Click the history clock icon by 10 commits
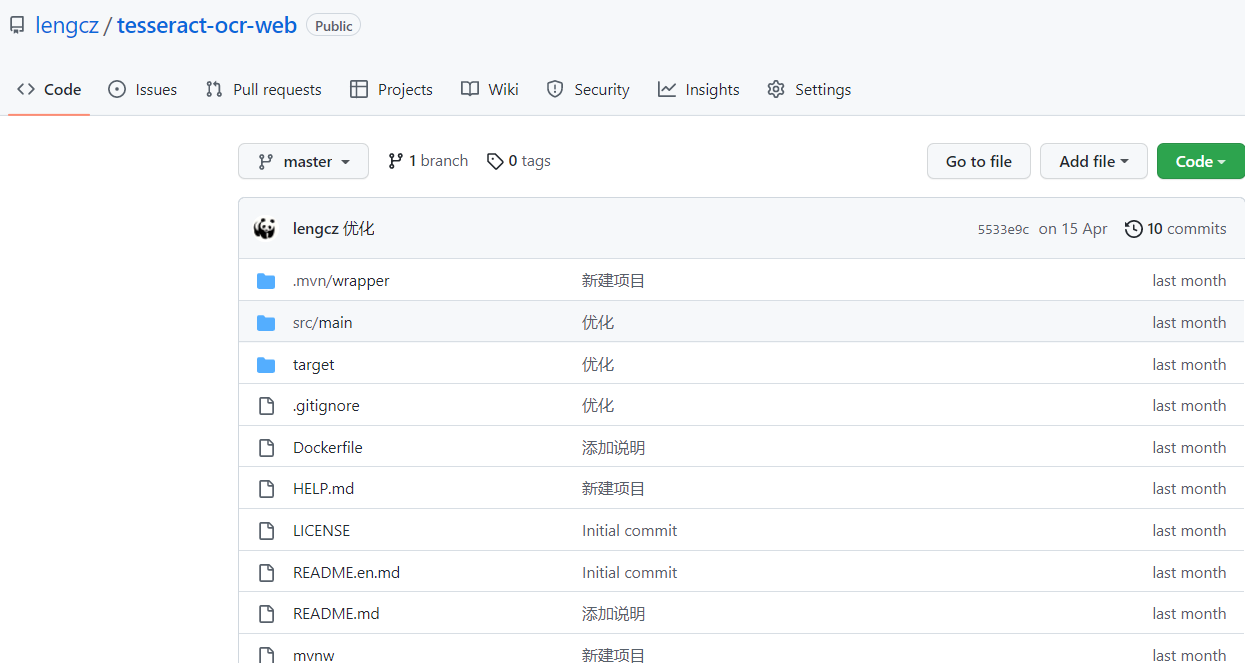This screenshot has width=1245, height=663. pyautogui.click(x=1134, y=229)
